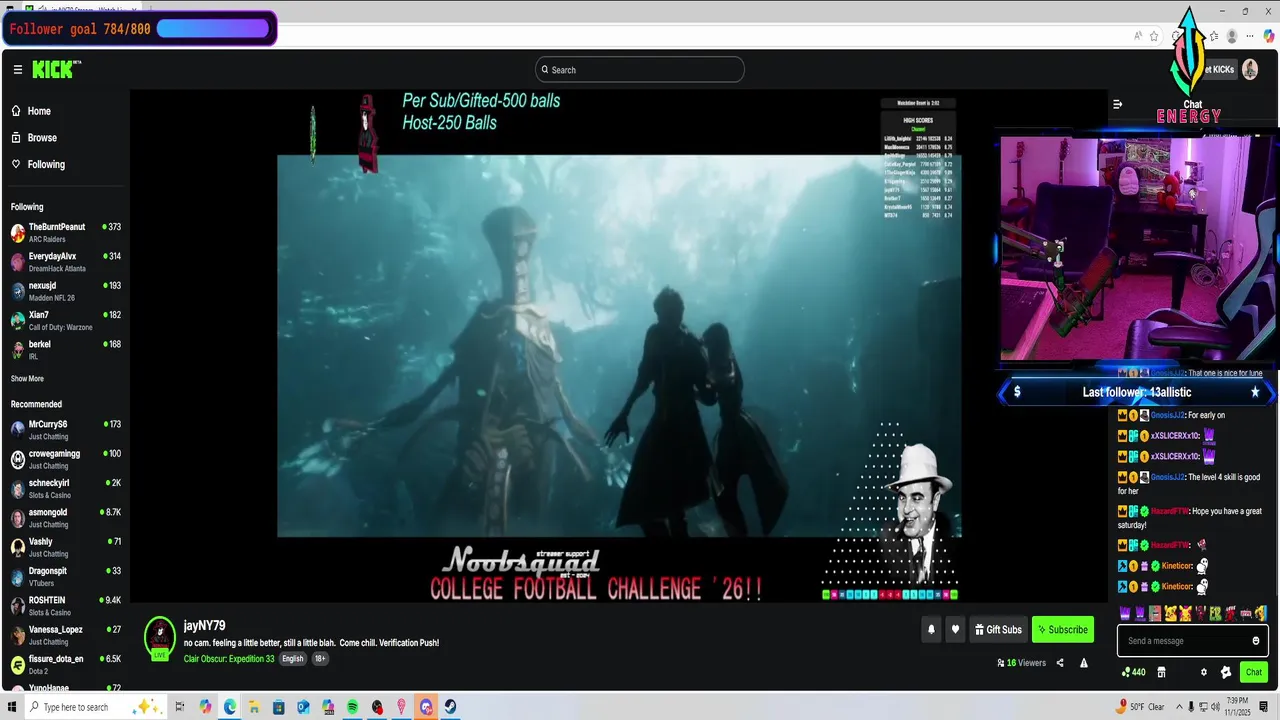This screenshot has width=1280, height=720.
Task: Click the jayNY79 channel name
Action: (204, 626)
